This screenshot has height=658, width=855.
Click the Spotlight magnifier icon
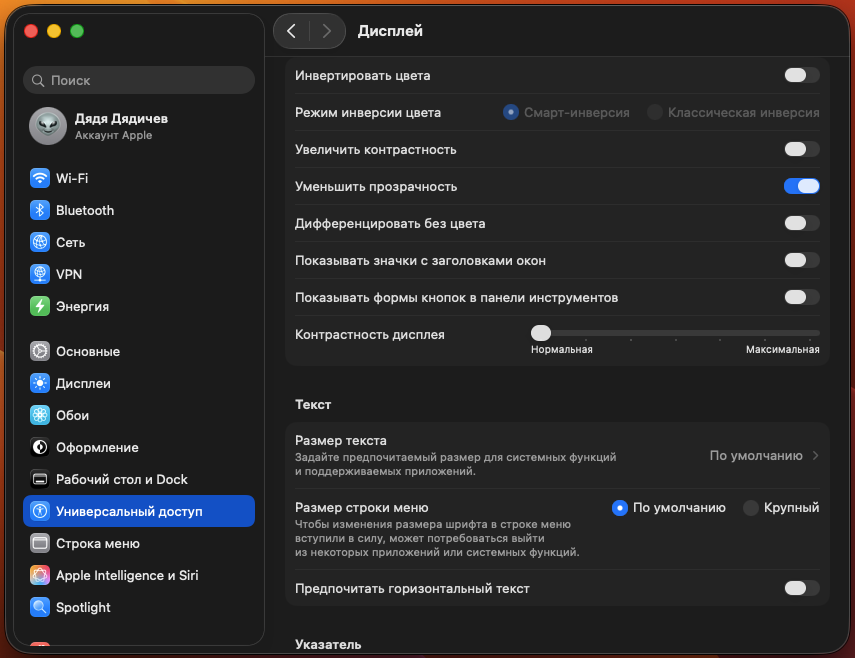(x=40, y=608)
